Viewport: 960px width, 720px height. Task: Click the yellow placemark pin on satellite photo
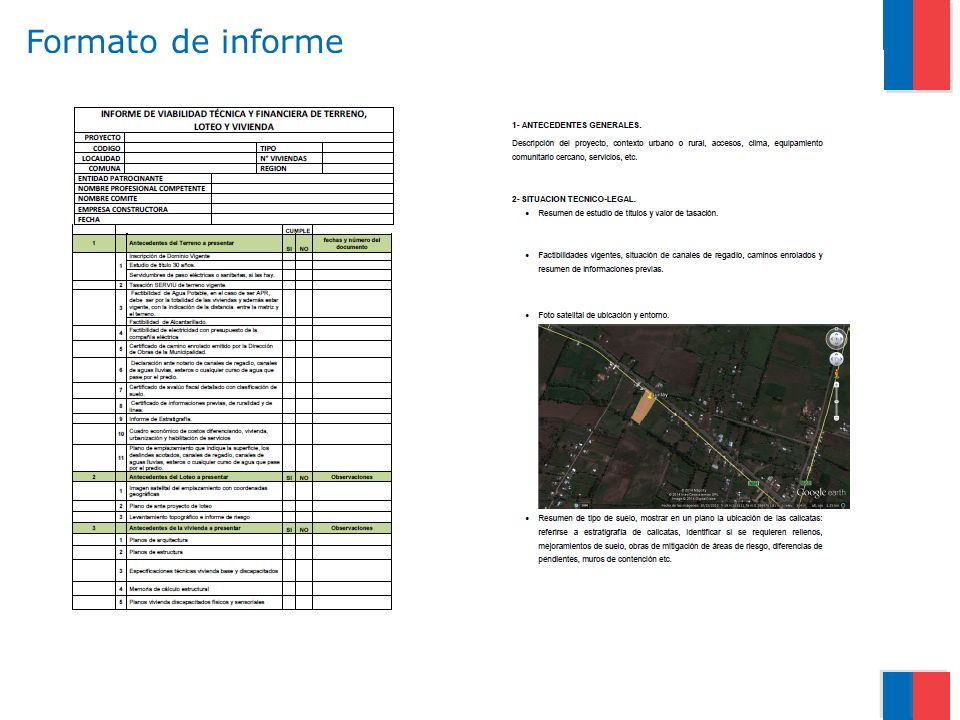[650, 396]
